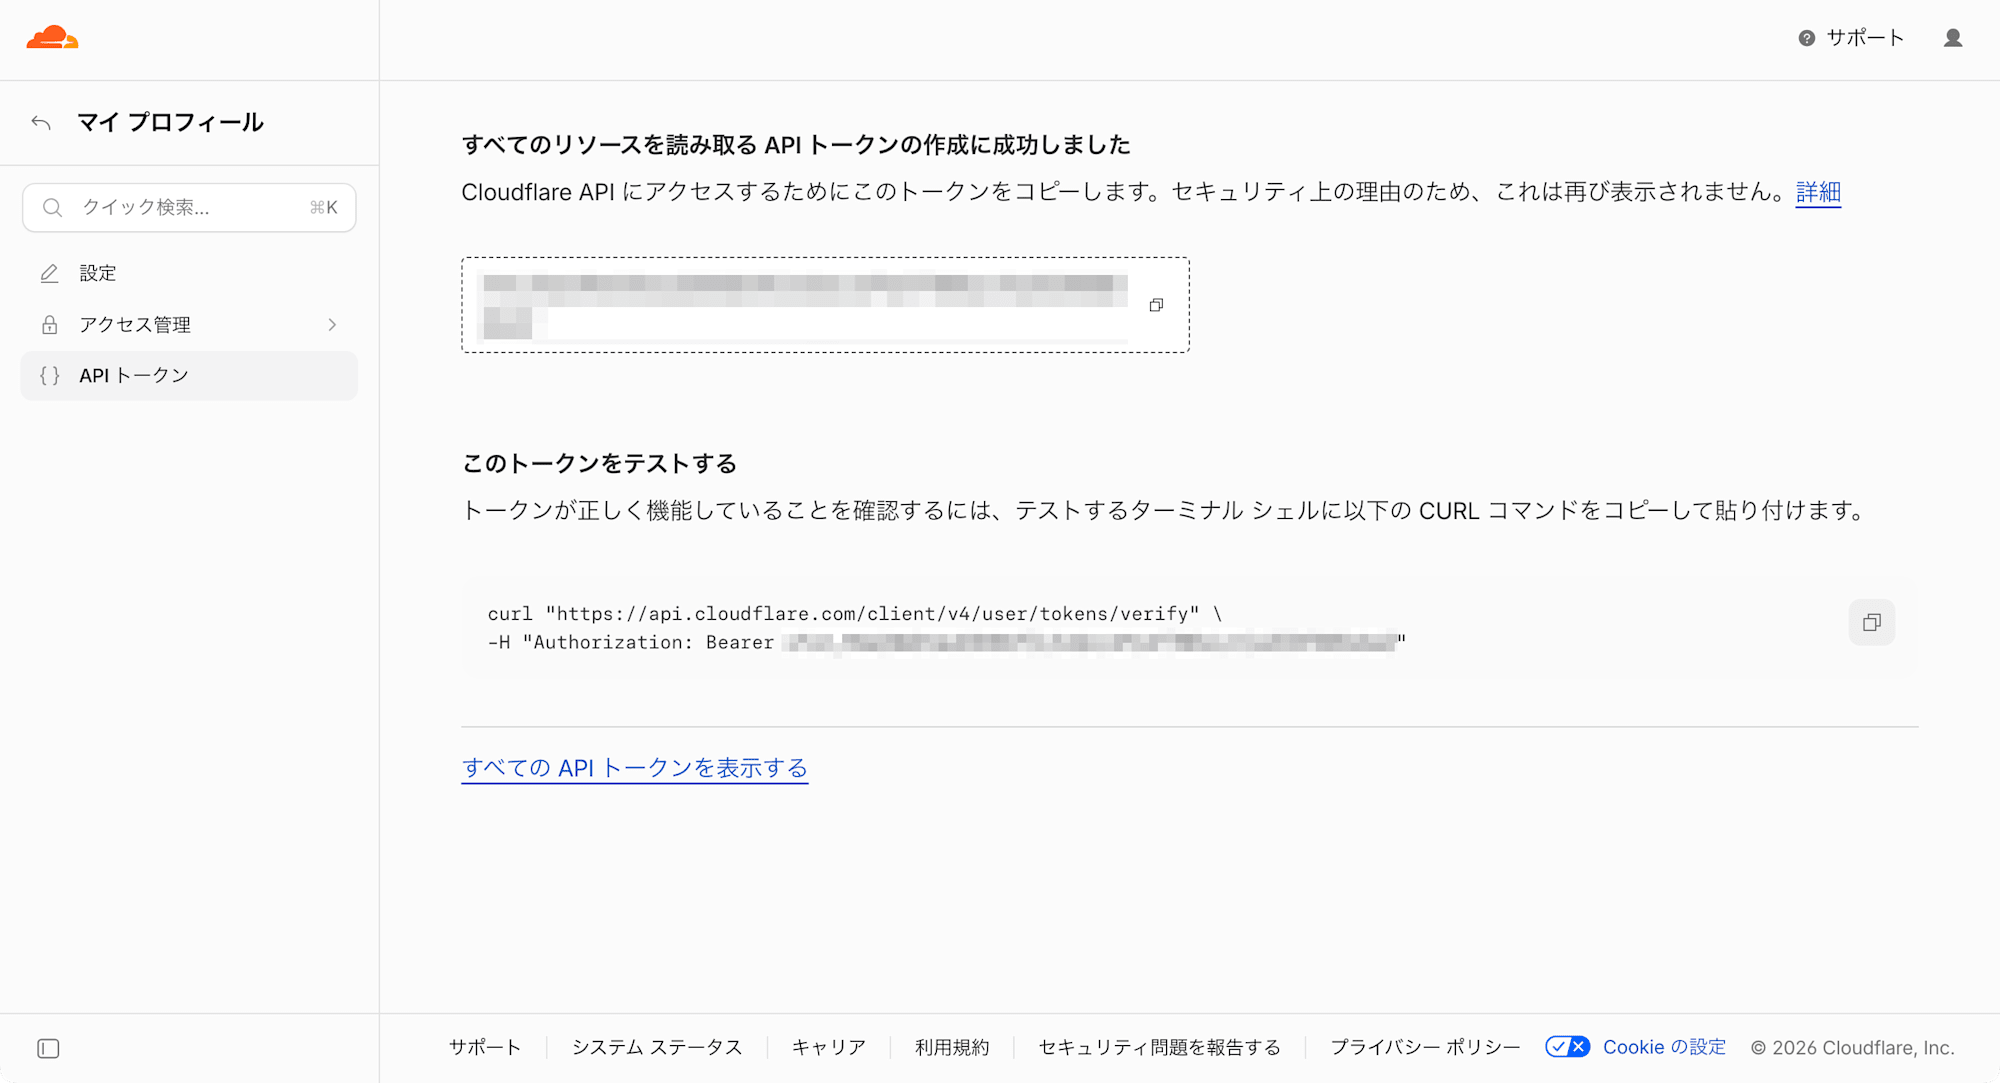This screenshot has width=2000, height=1083.
Task: Open 利用規約 in the footer
Action: click(x=952, y=1047)
